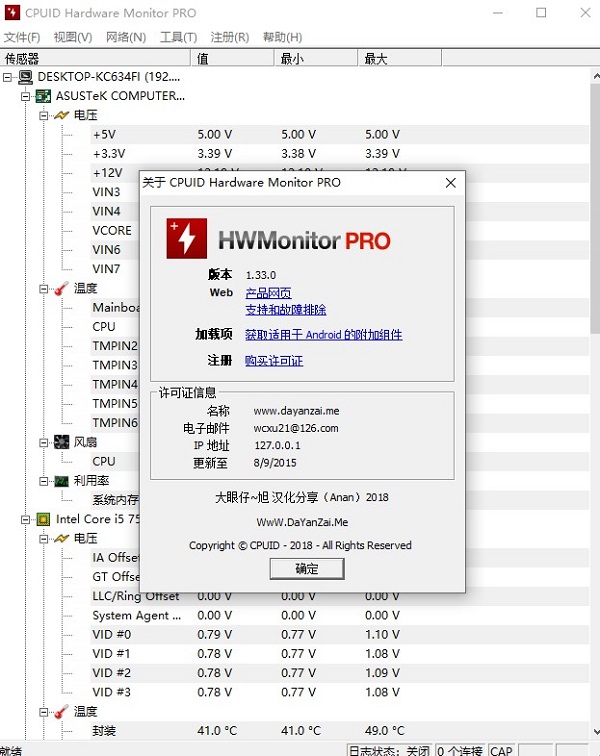Collapse the DESKTOP-KC634FI root node
This screenshot has height=756, width=600.
point(7,77)
